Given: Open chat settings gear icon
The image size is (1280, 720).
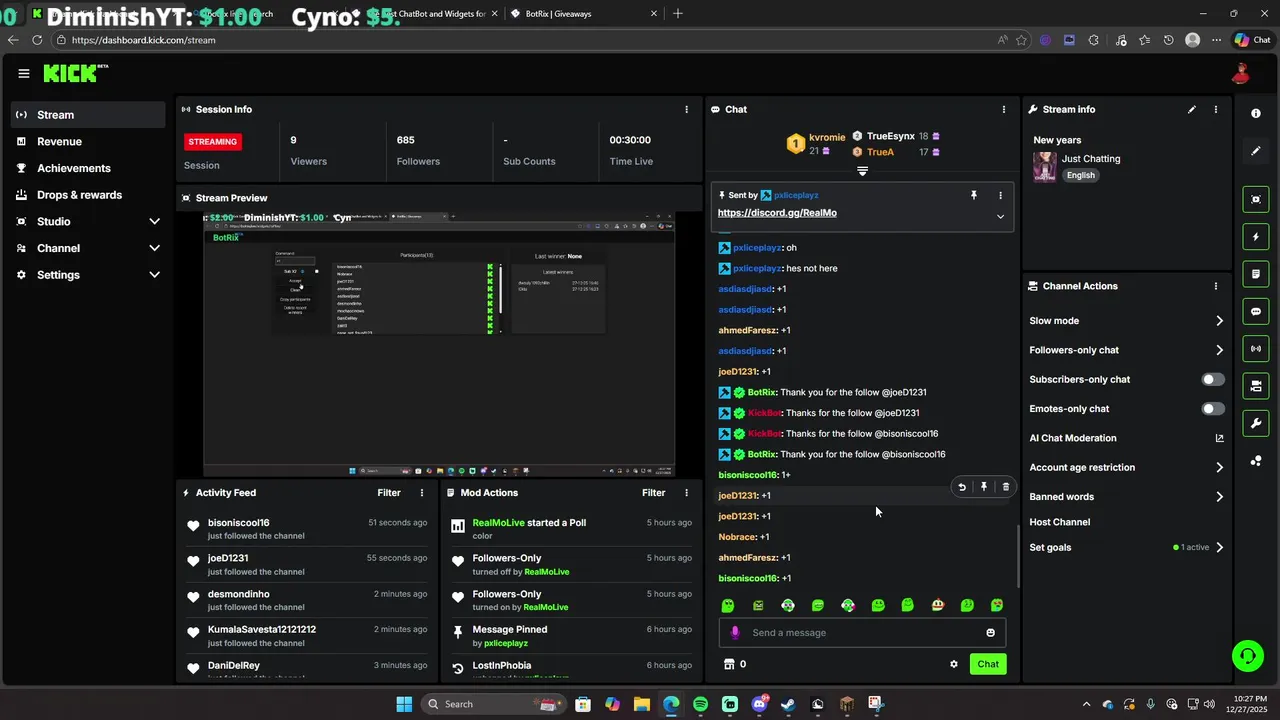Looking at the screenshot, I should click(954, 664).
